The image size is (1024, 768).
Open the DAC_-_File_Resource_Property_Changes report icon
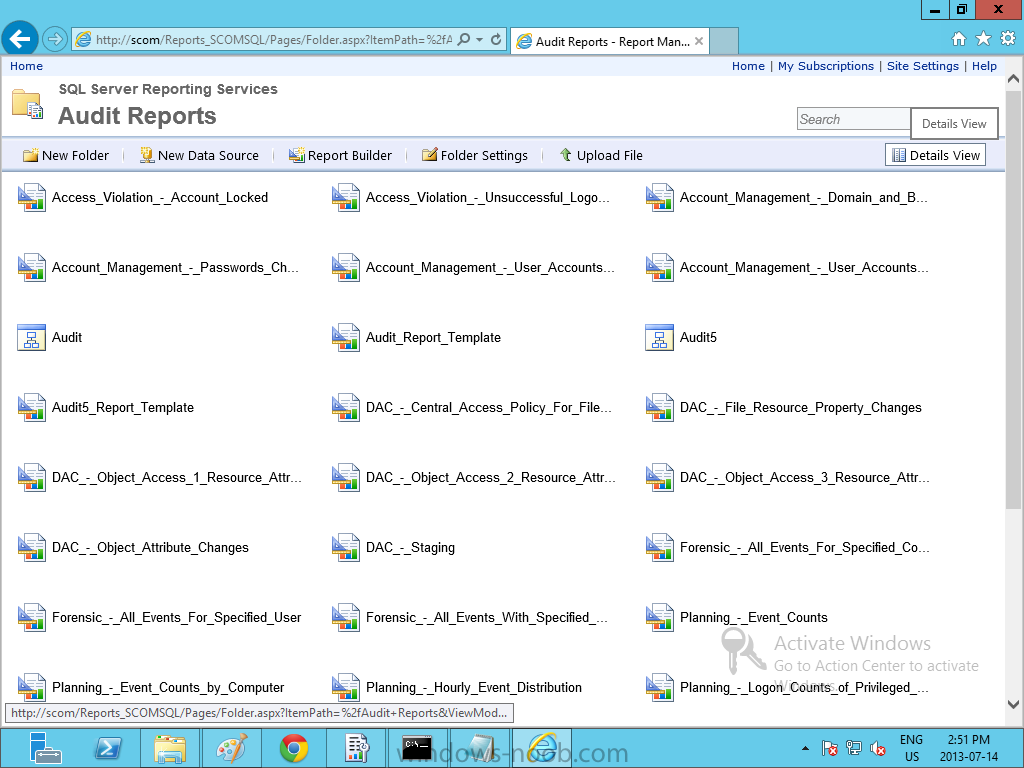[659, 408]
